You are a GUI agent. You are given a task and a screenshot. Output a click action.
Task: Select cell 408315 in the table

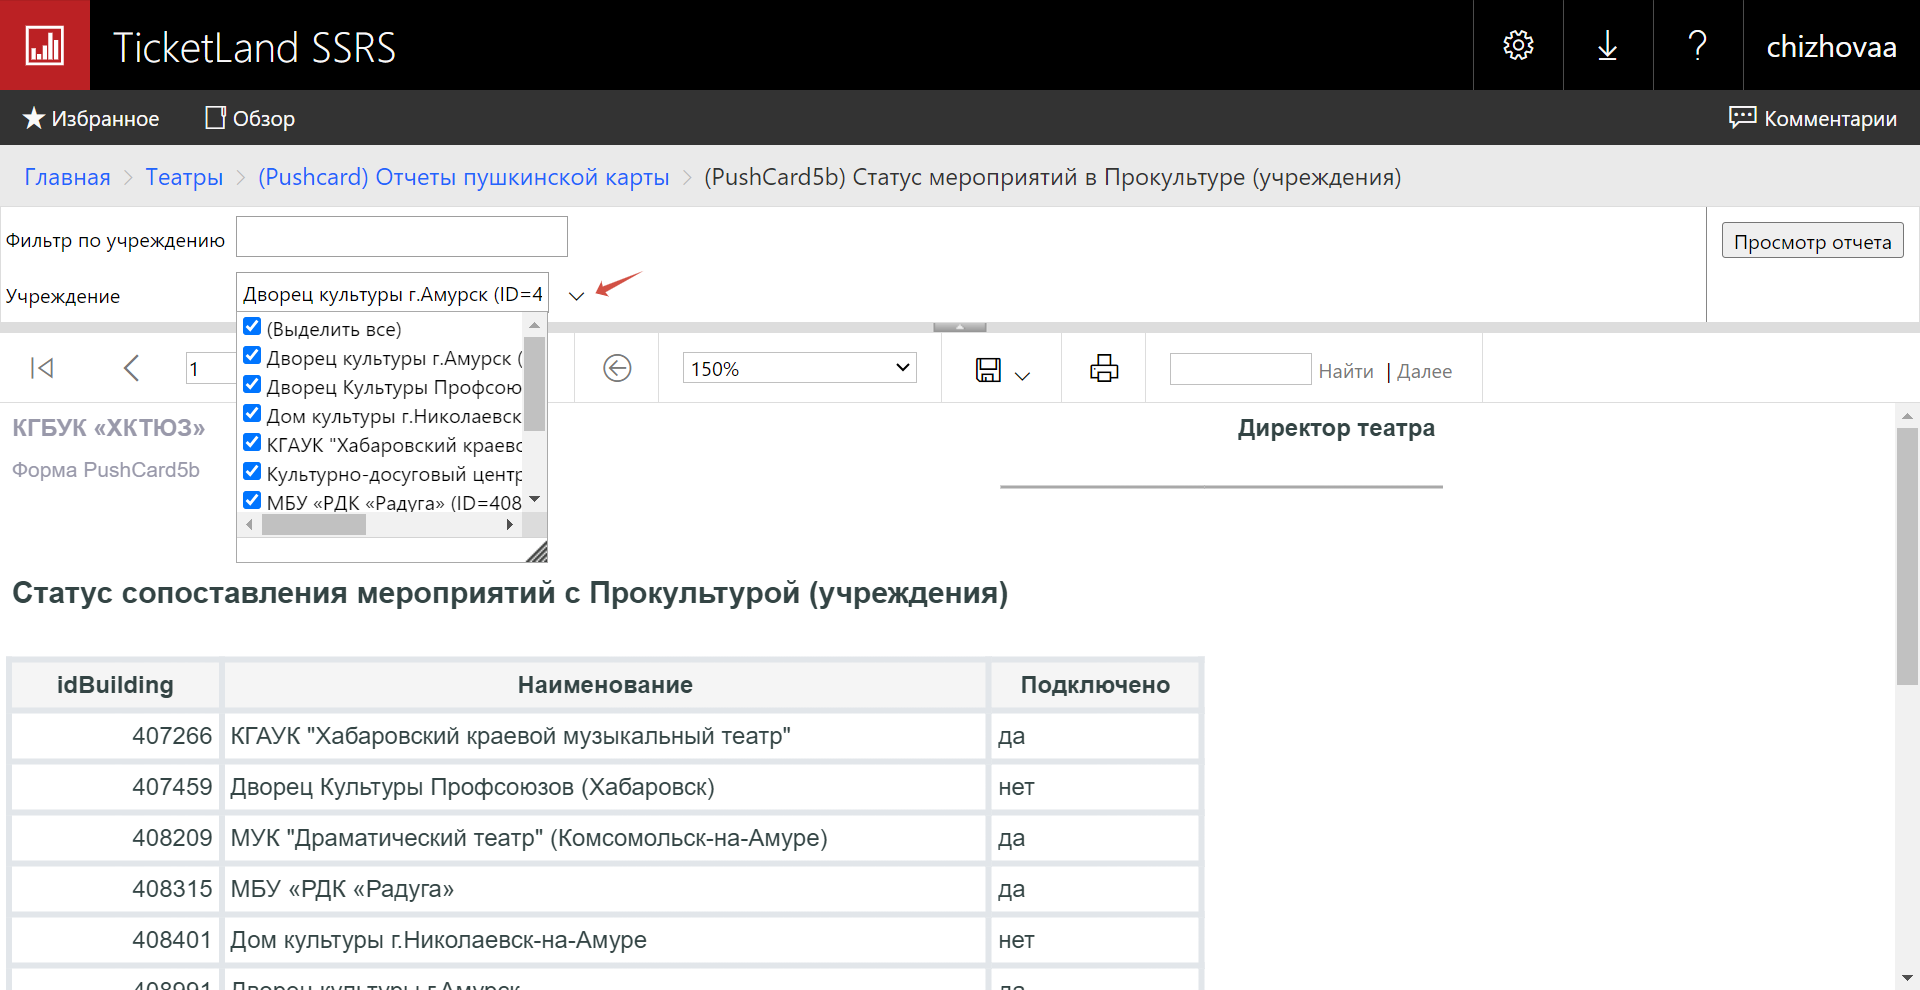click(x=115, y=889)
